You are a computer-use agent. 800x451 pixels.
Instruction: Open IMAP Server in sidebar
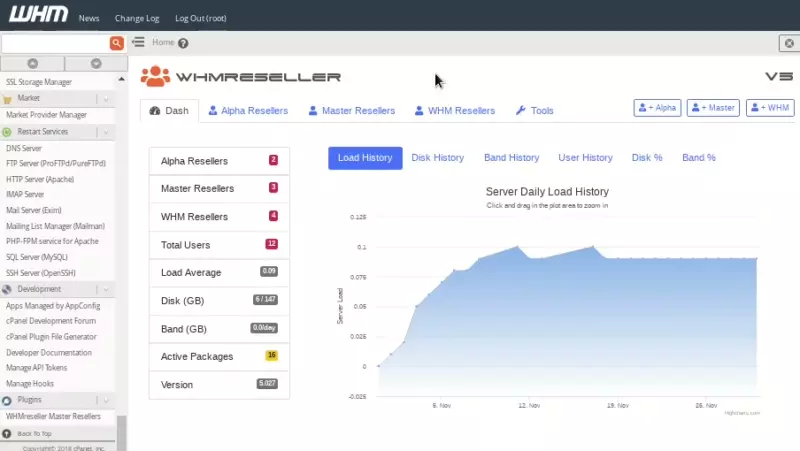tap(25, 195)
